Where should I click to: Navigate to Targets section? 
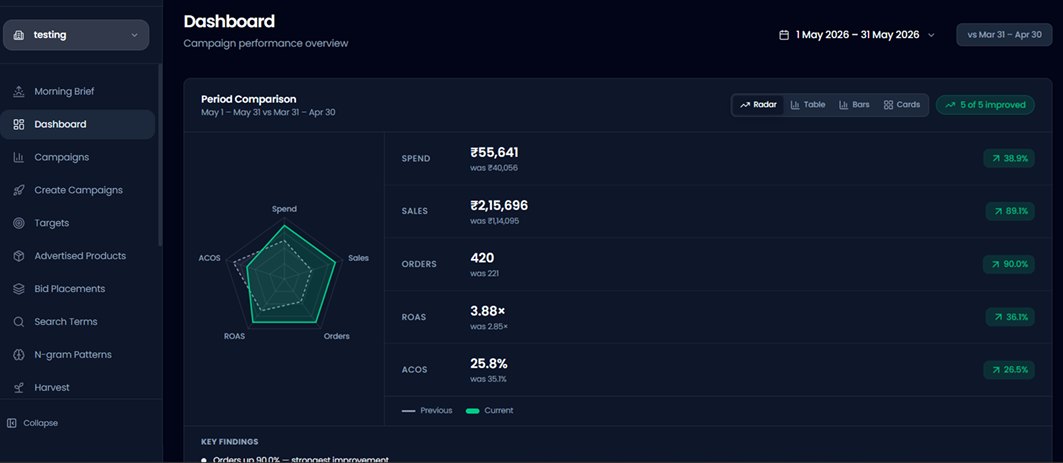point(78,223)
